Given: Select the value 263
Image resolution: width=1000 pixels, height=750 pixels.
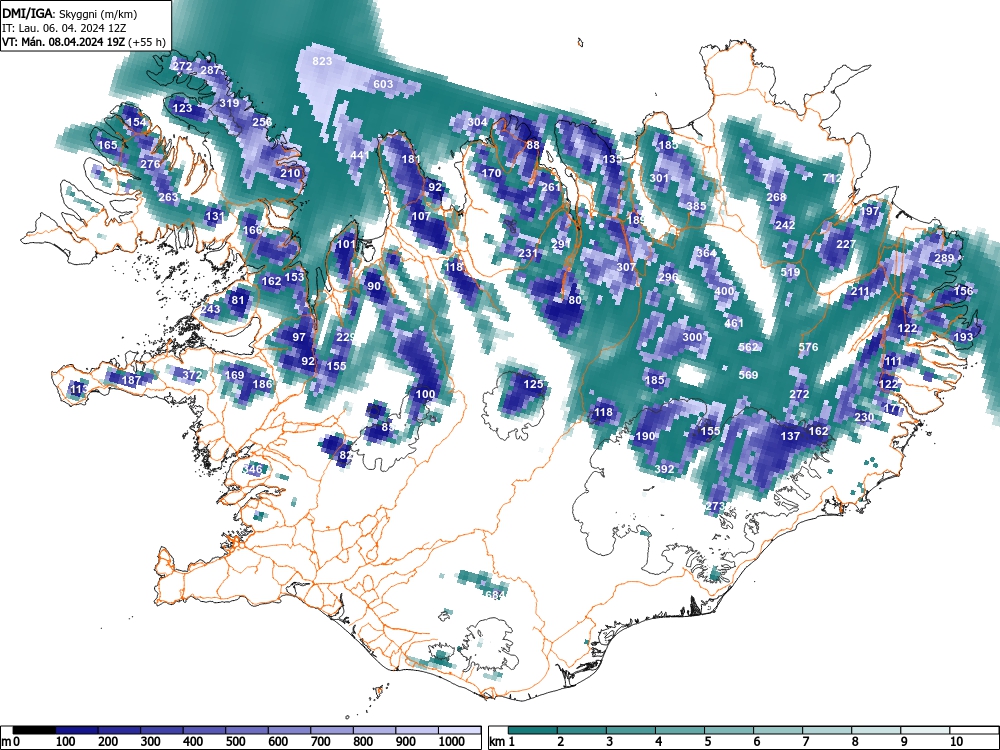Looking at the screenshot, I should click(168, 197).
